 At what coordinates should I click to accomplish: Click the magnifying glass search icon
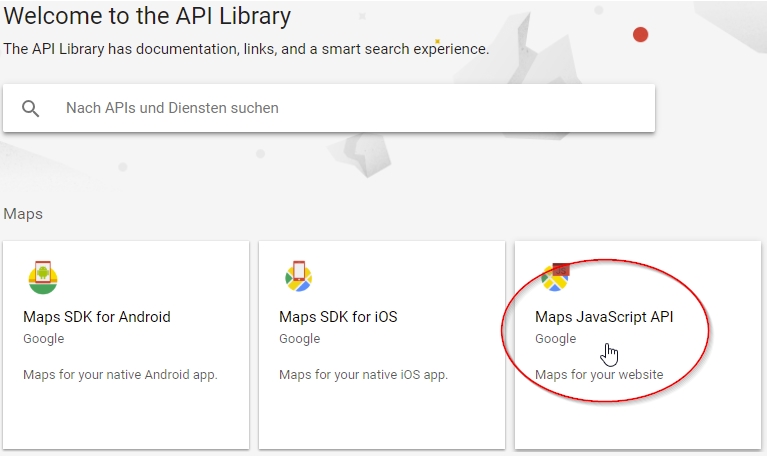click(30, 108)
